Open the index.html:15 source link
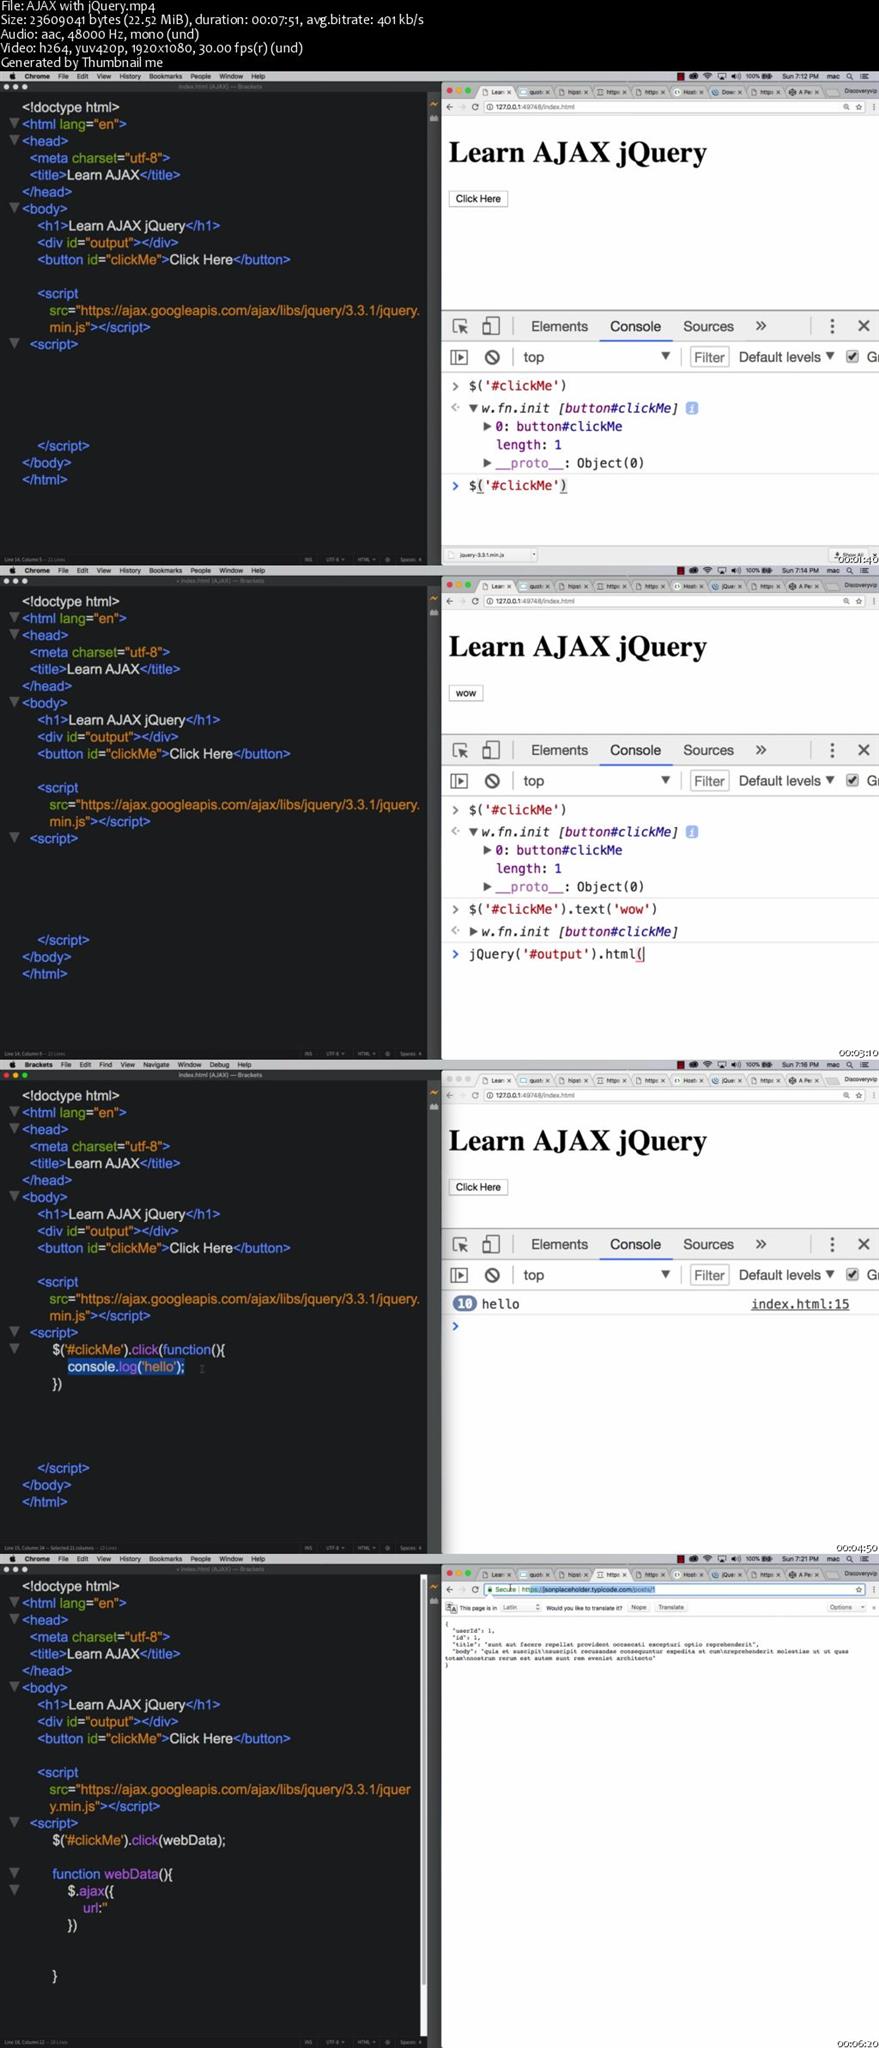The height and width of the screenshot is (2048, 879). tap(800, 1303)
